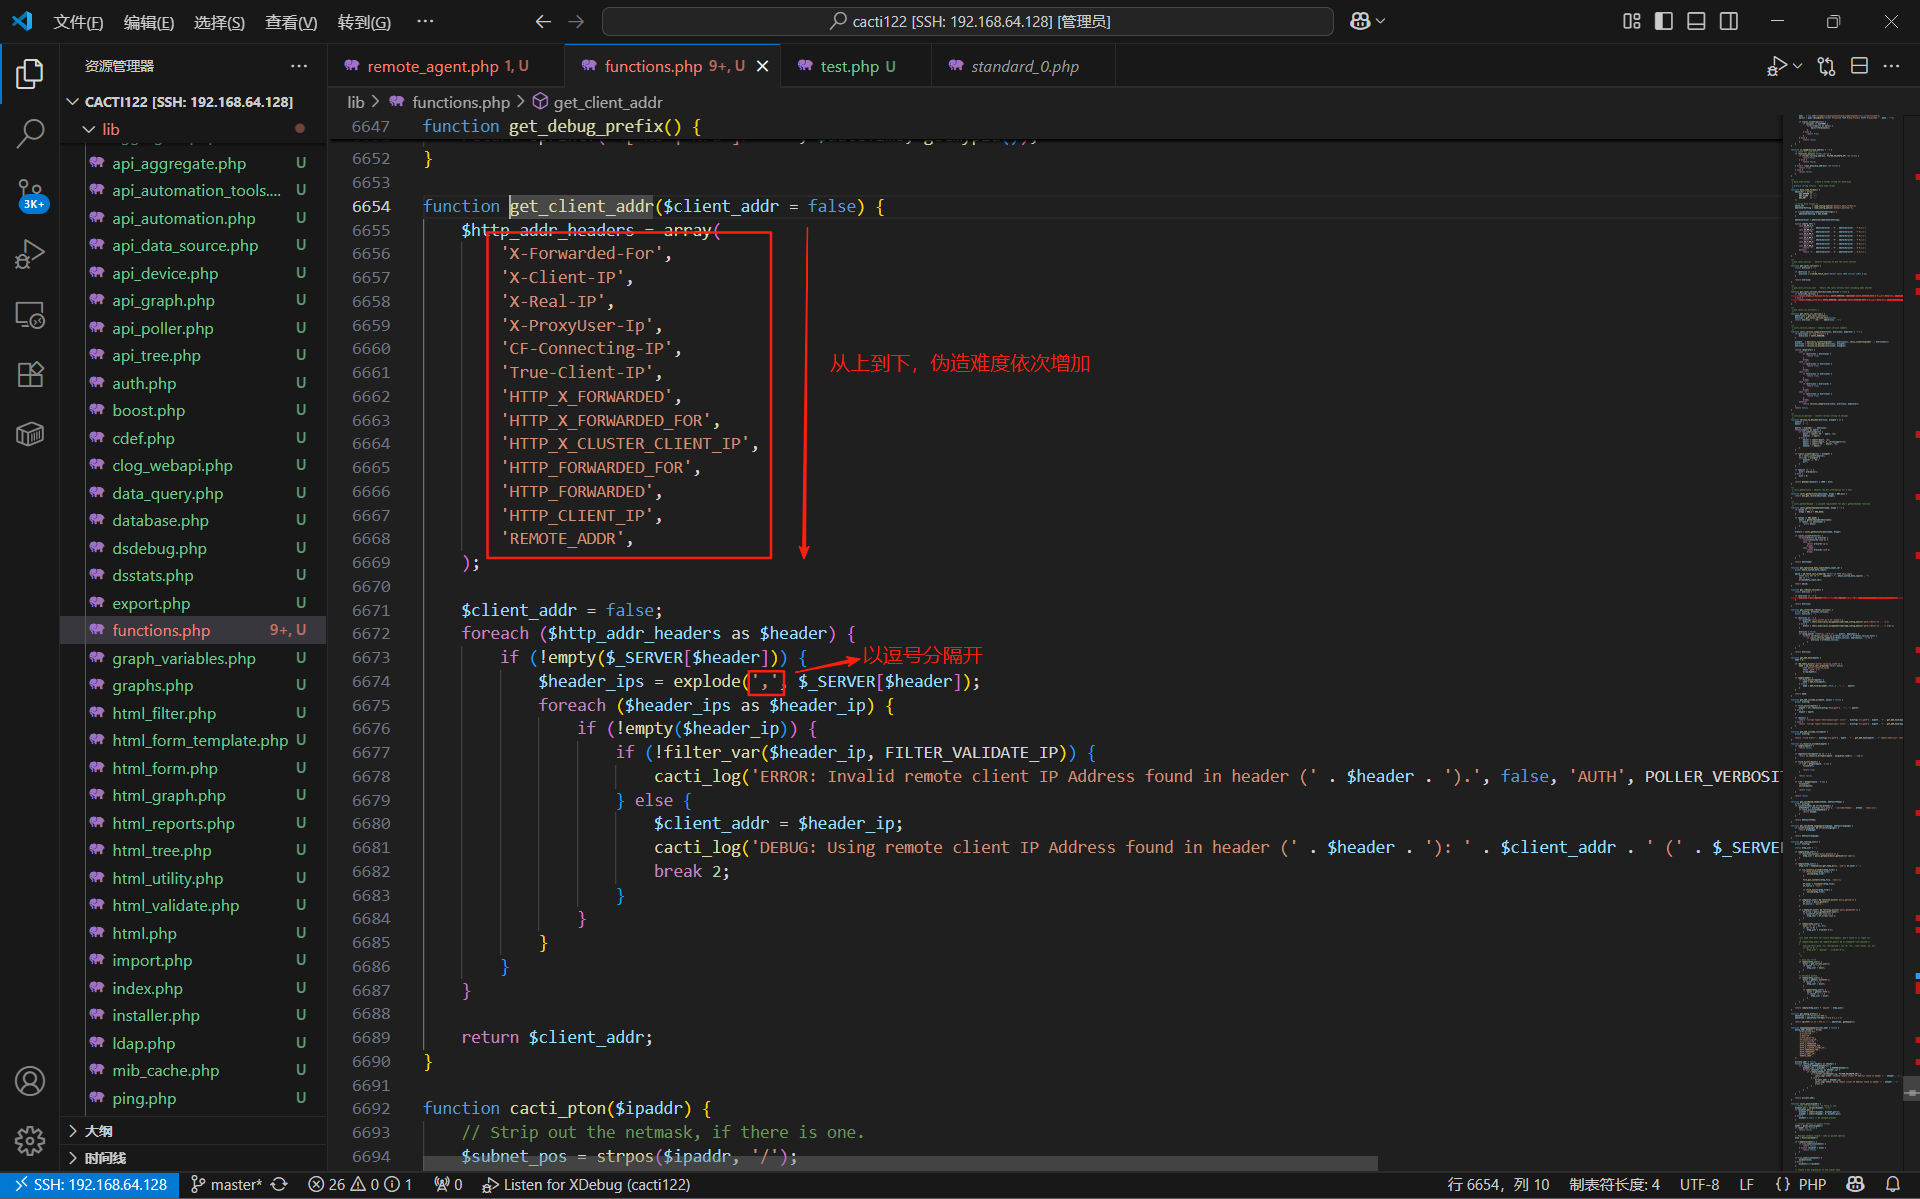The width and height of the screenshot is (1920, 1199).
Task: Open the run options dropdown arrow
Action: point(1798,66)
